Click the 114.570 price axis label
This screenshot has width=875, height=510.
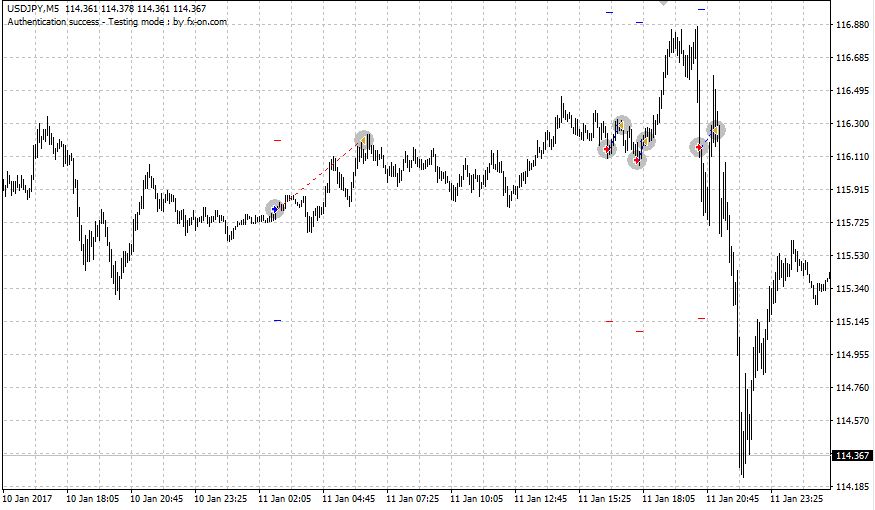coord(853,421)
